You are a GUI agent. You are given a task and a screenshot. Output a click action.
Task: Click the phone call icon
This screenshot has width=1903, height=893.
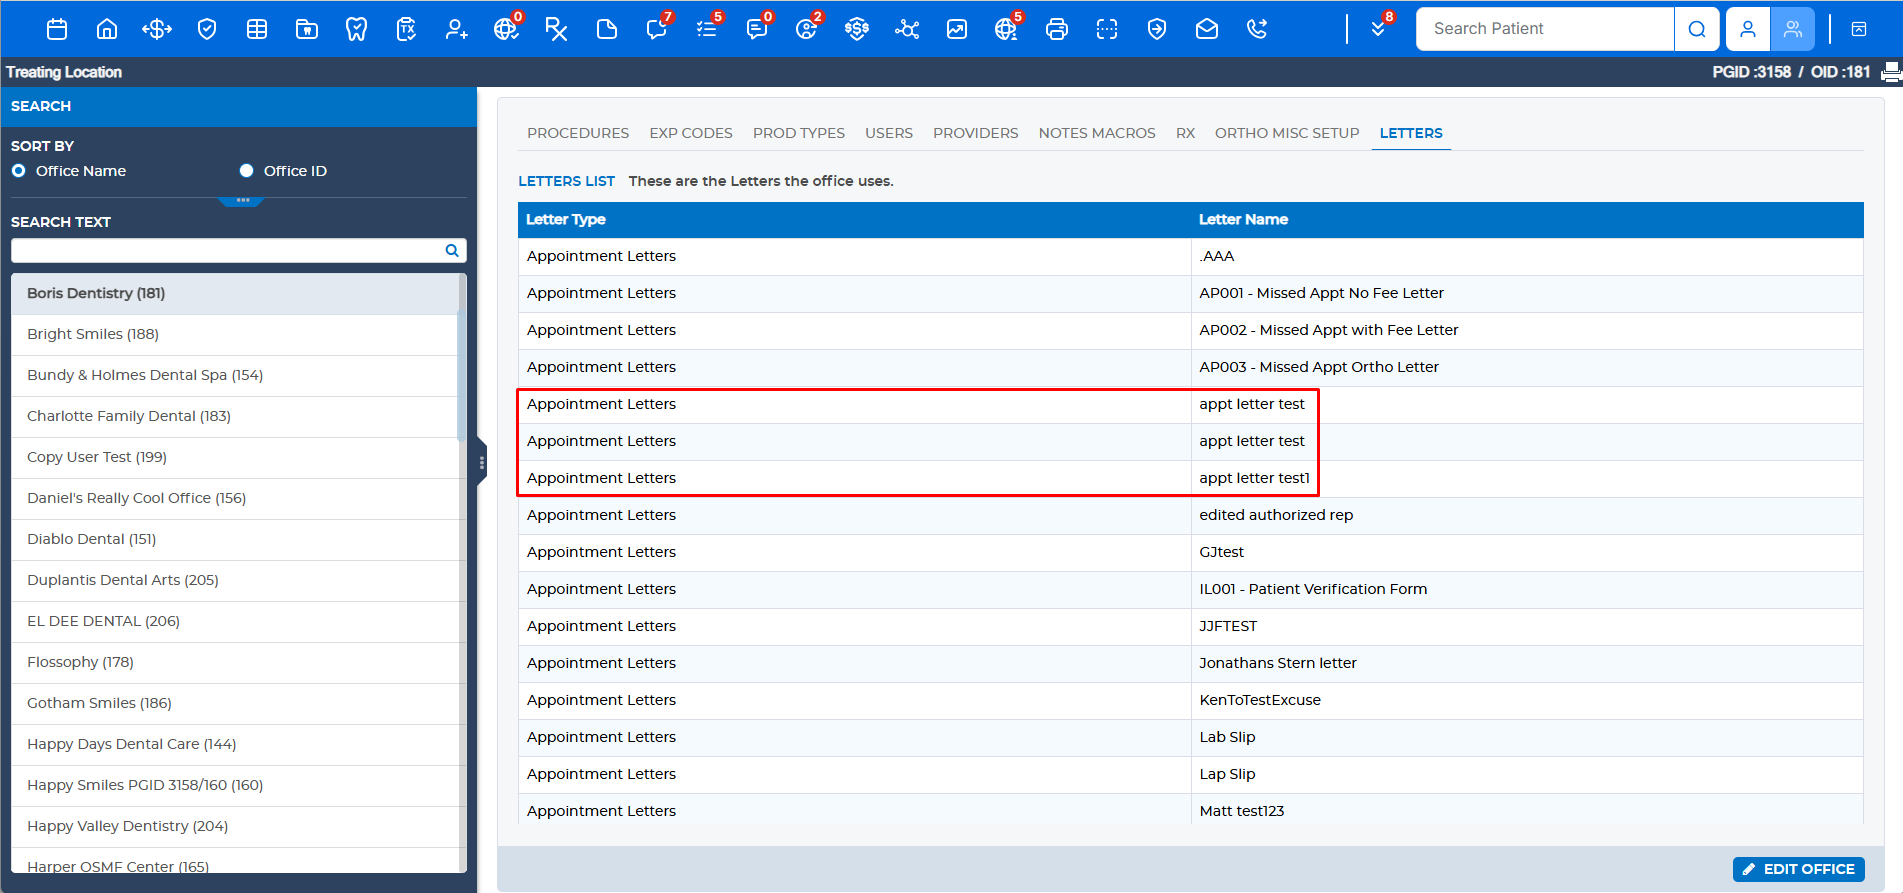1257,29
